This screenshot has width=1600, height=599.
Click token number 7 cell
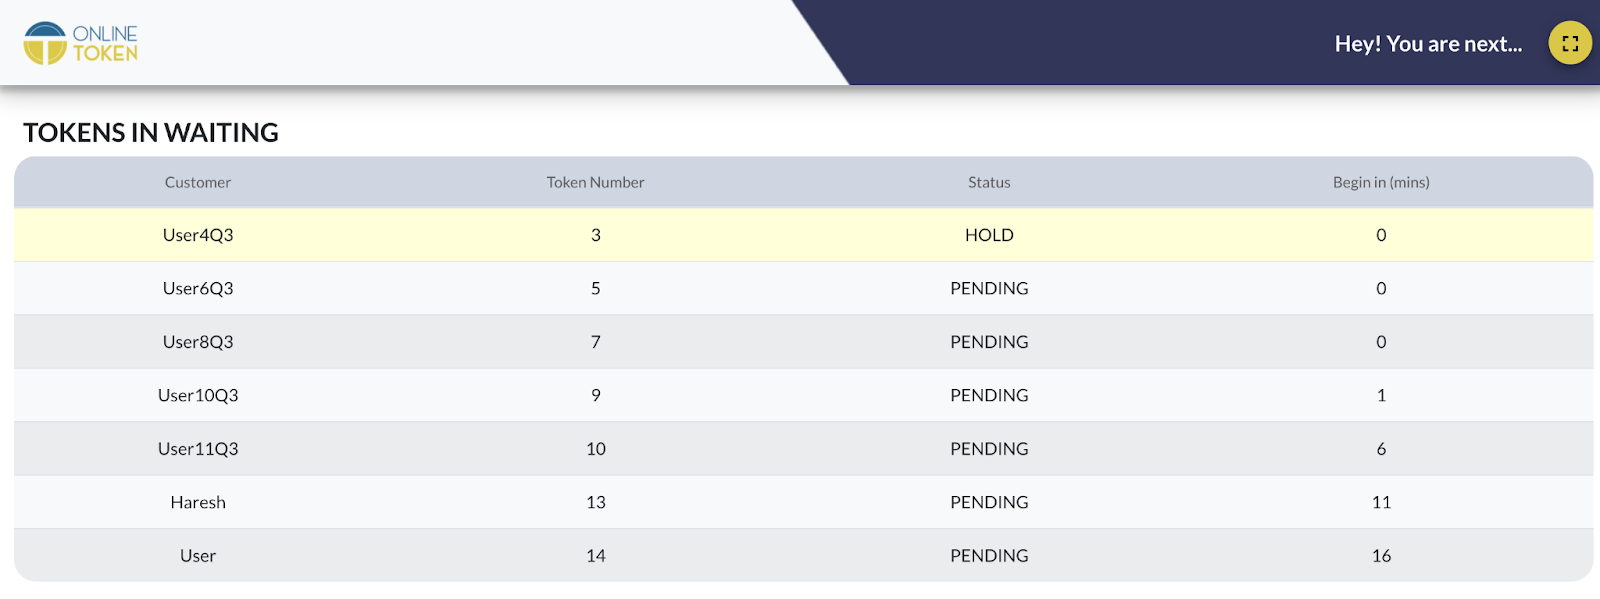coord(596,342)
